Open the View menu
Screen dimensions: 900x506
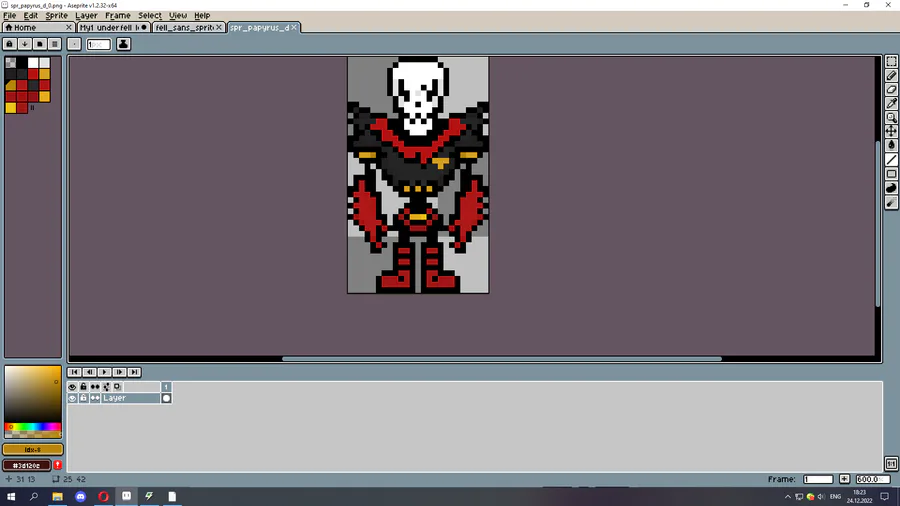[x=178, y=15]
